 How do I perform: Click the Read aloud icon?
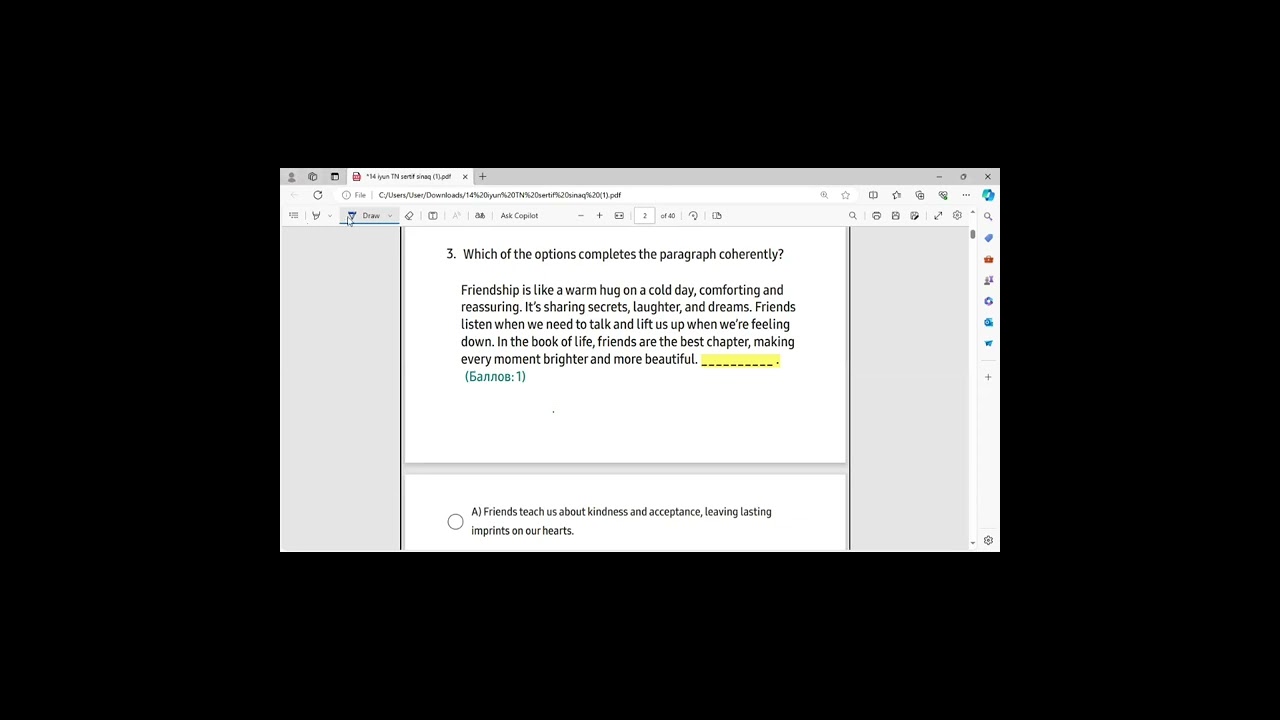[456, 216]
